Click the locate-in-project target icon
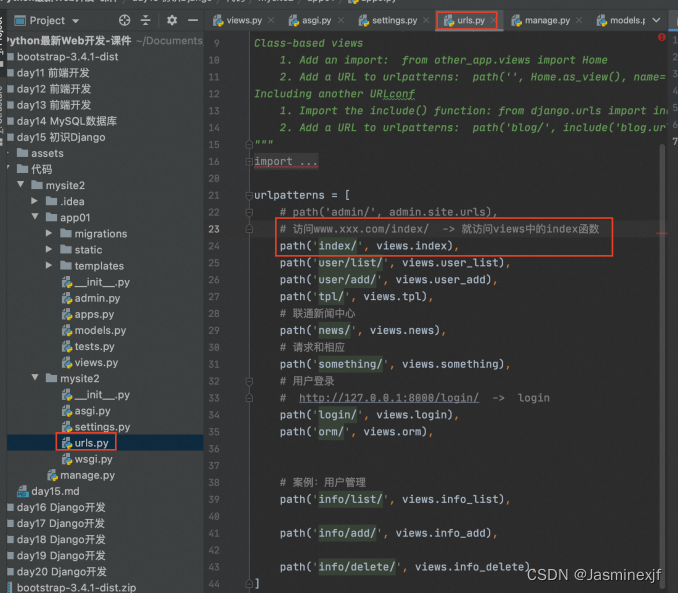 pyautogui.click(x=125, y=20)
